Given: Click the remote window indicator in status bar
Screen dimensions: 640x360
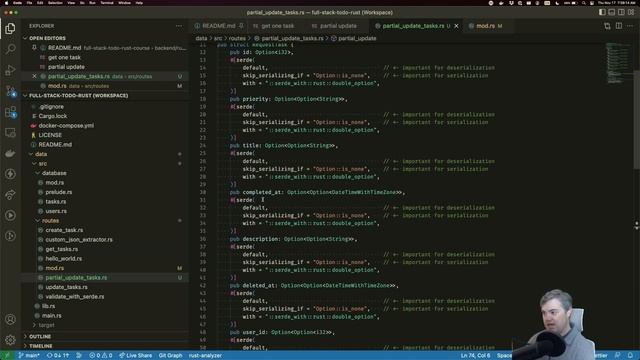Looking at the screenshot, I should coord(7,356).
